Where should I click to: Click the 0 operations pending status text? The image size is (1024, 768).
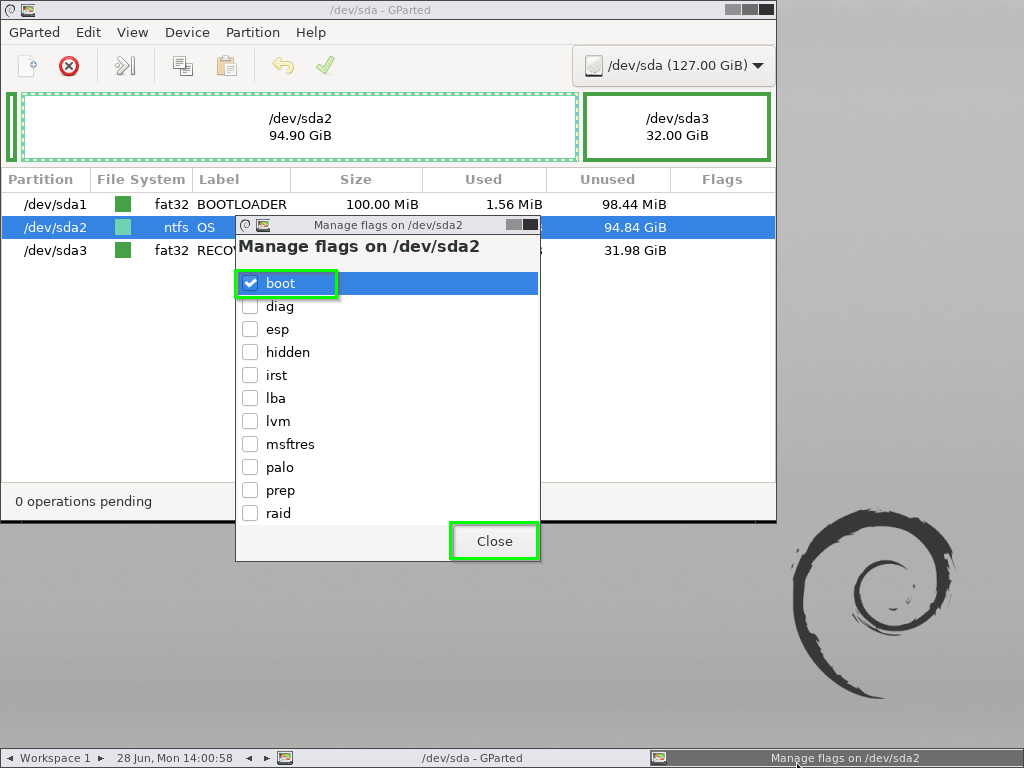84,502
